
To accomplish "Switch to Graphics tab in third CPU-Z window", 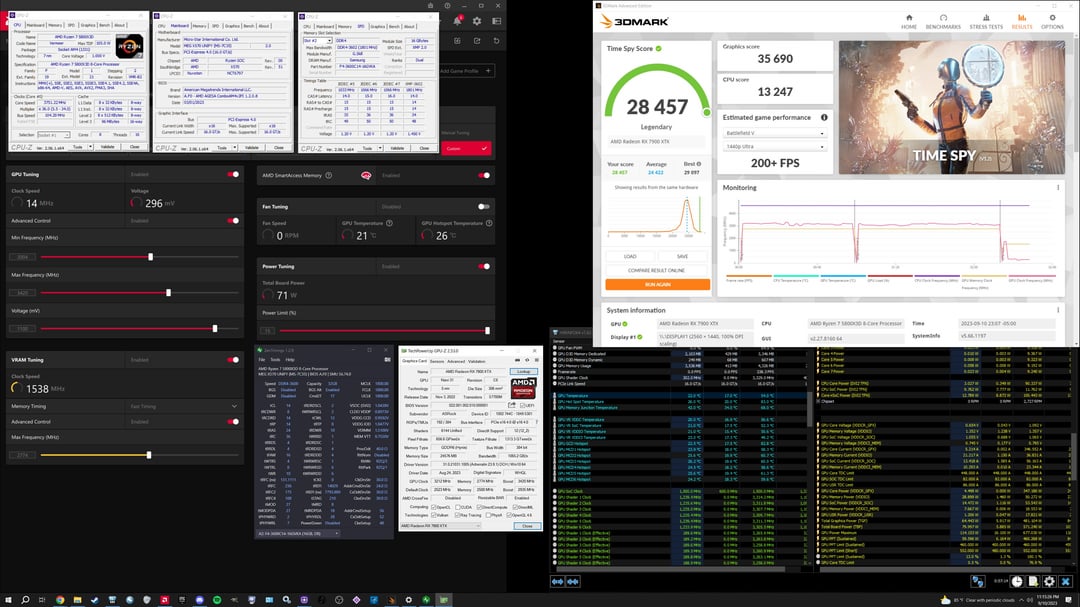I will [377, 27].
